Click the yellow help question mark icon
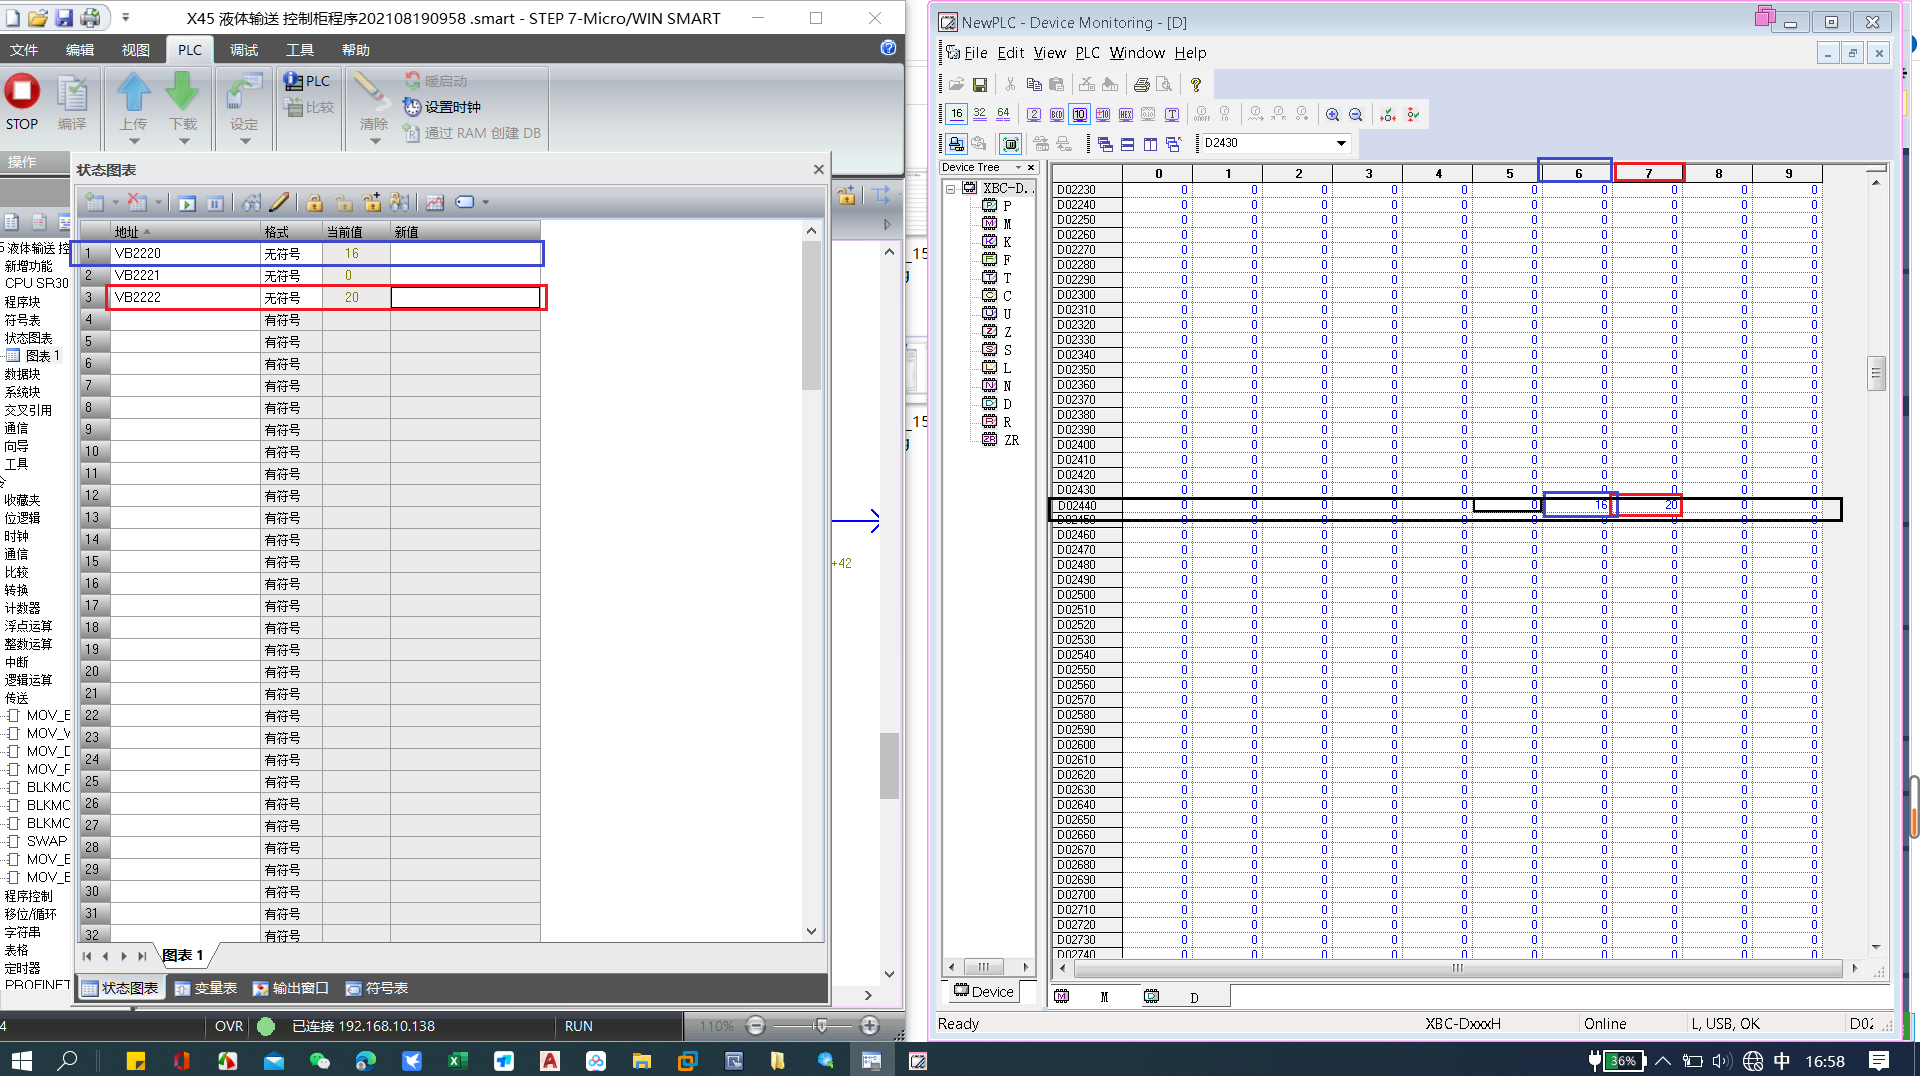The width and height of the screenshot is (1920, 1076). (1195, 85)
